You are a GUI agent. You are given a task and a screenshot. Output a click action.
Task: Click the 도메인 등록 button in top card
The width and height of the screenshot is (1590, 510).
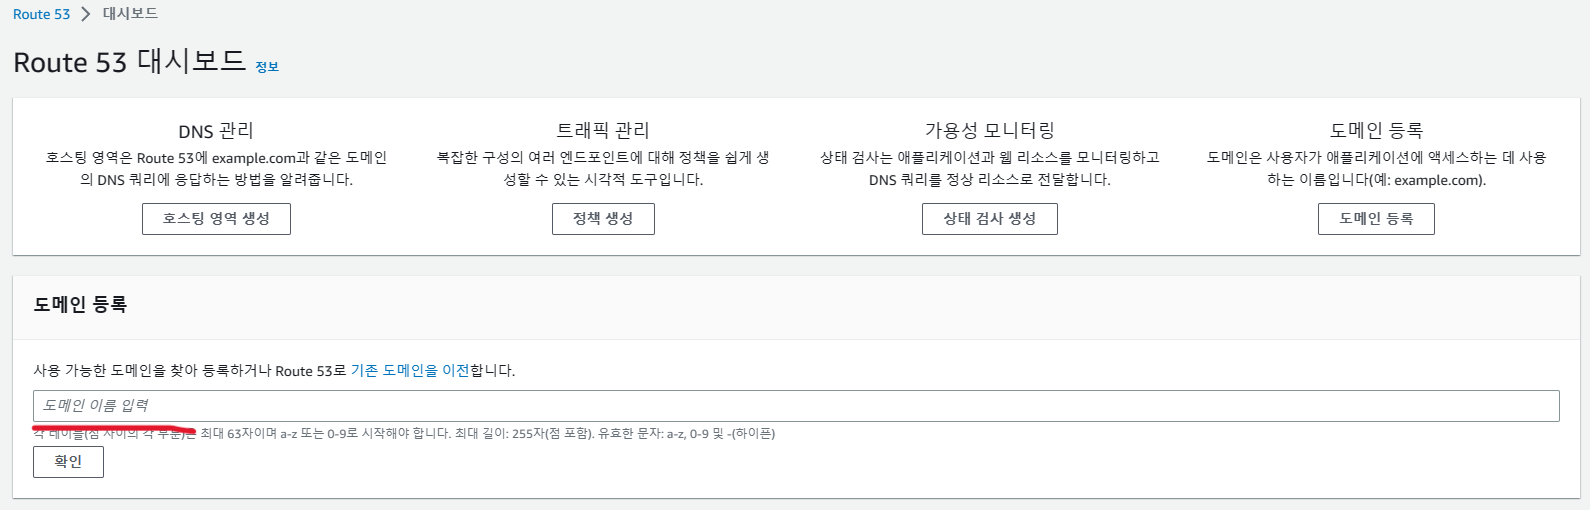pyautogui.click(x=1376, y=219)
